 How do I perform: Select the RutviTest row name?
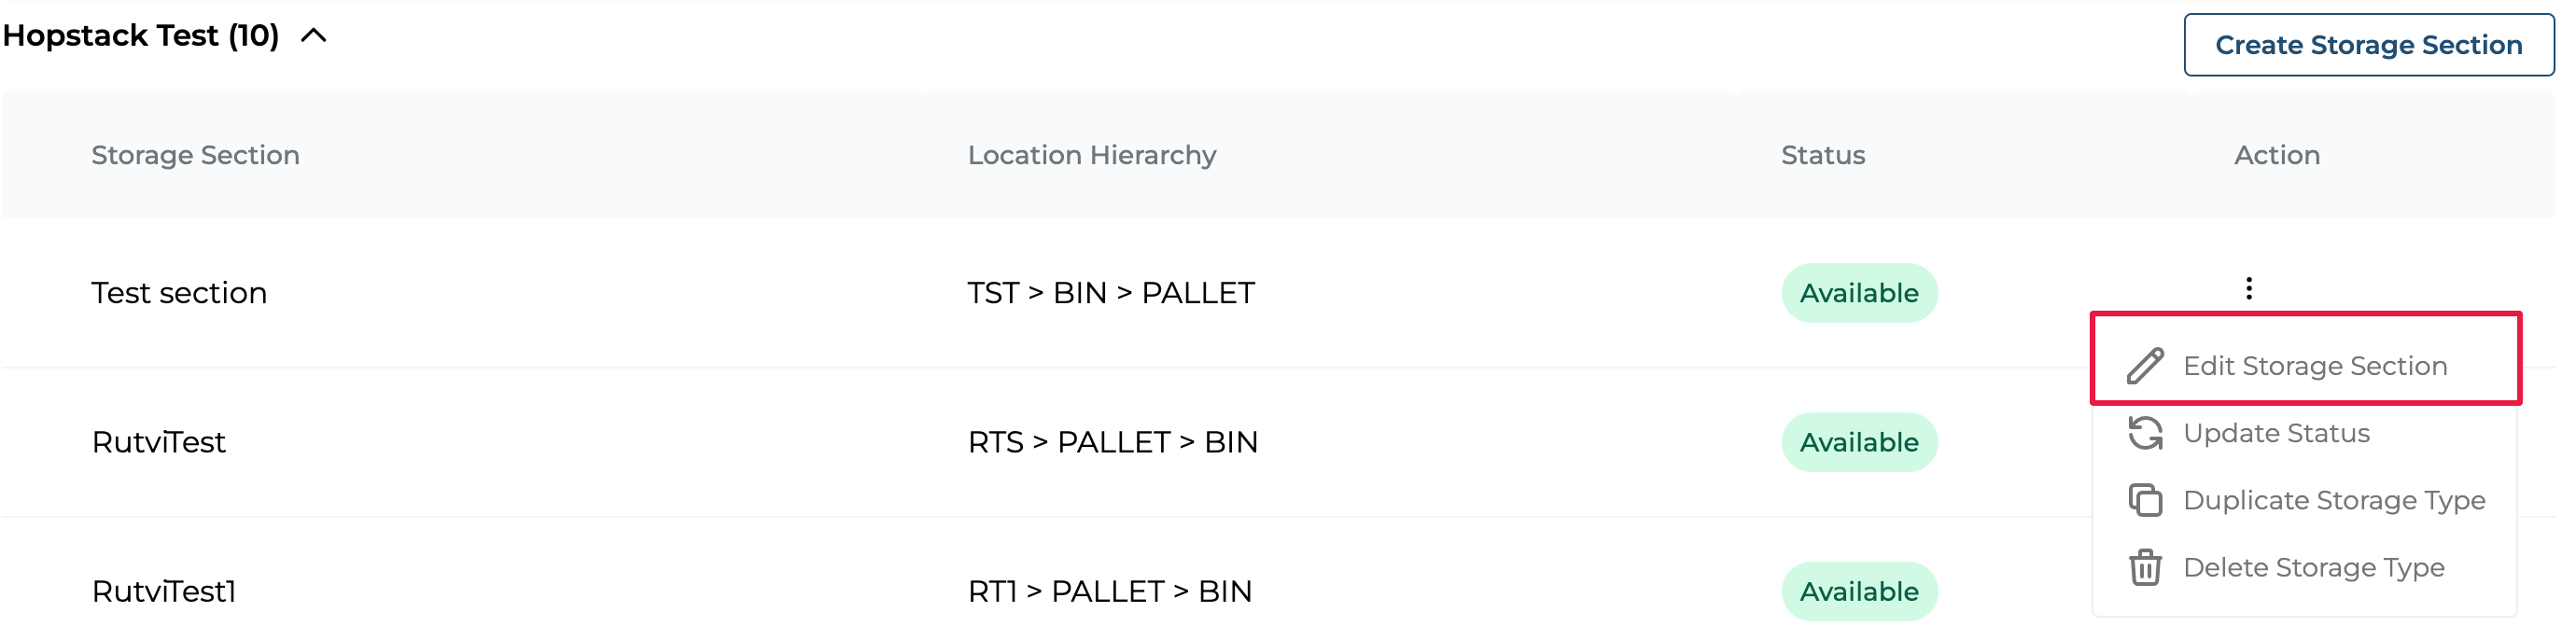coord(158,442)
